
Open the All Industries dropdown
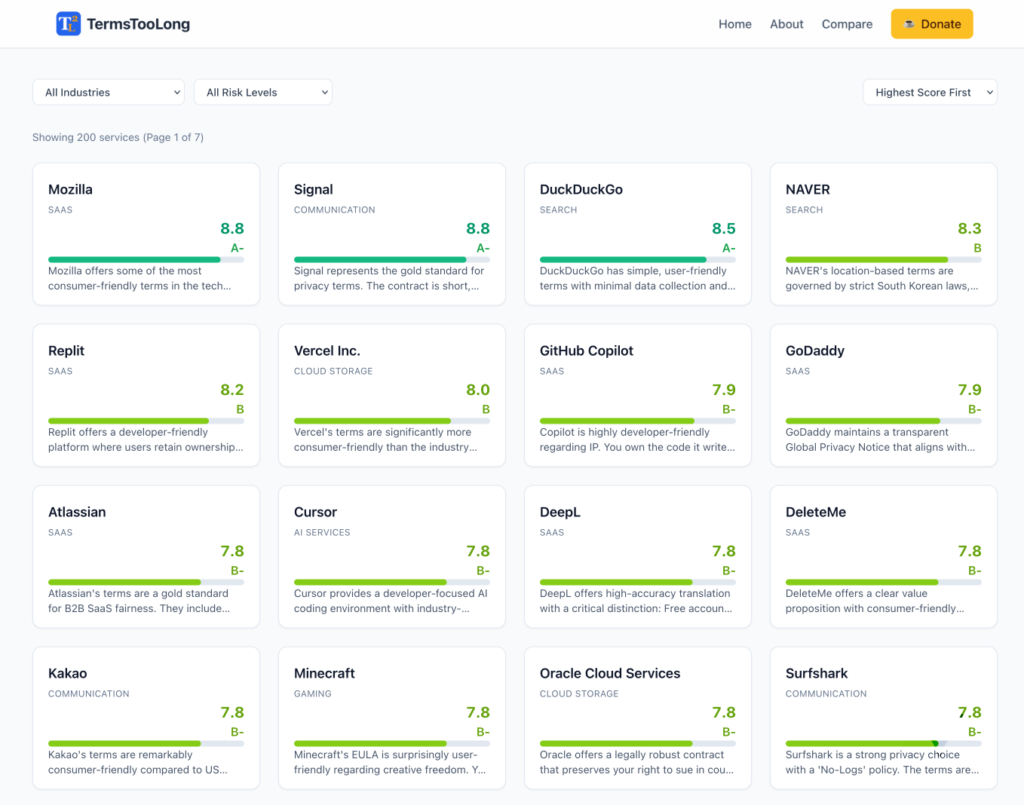coord(108,92)
